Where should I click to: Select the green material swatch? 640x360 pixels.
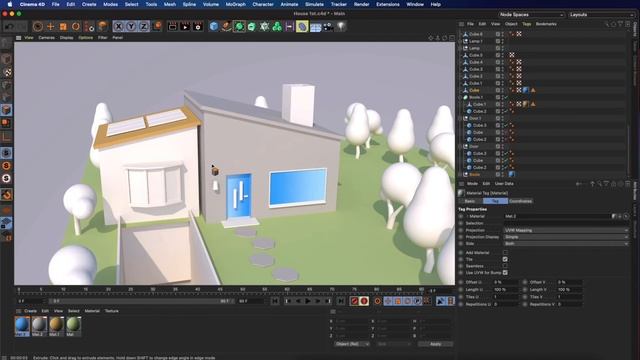pos(73,325)
